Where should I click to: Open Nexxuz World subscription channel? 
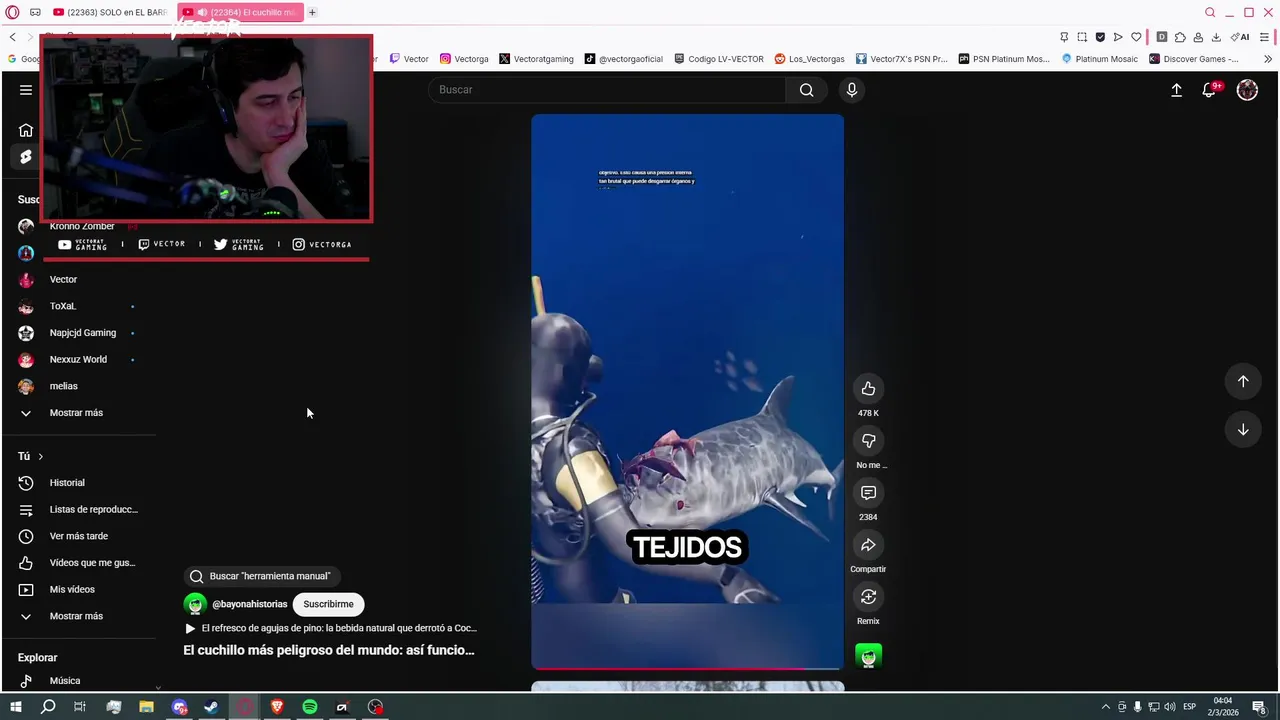[78, 360]
